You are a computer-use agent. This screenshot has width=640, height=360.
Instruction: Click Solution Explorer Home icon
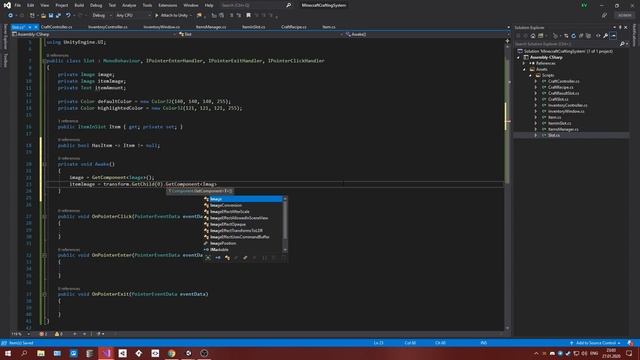533,36
